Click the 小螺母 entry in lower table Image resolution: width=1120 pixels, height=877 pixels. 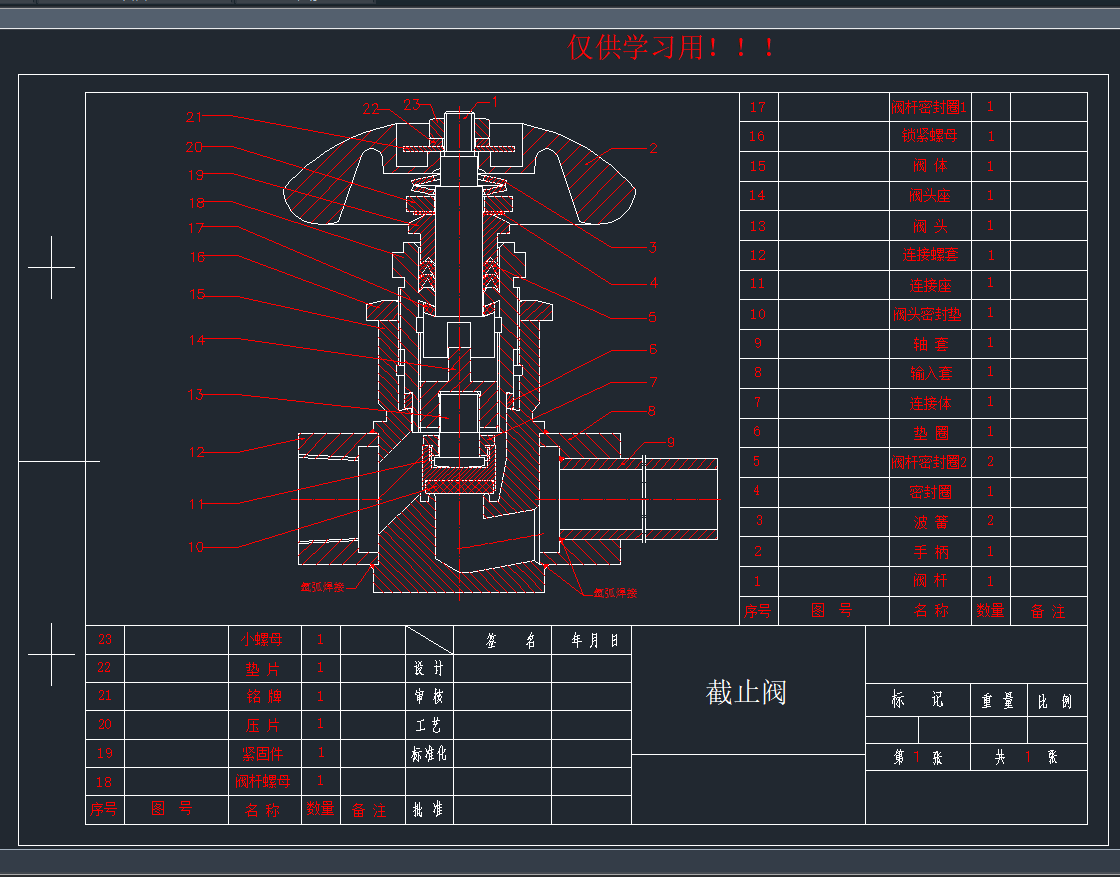pos(262,639)
